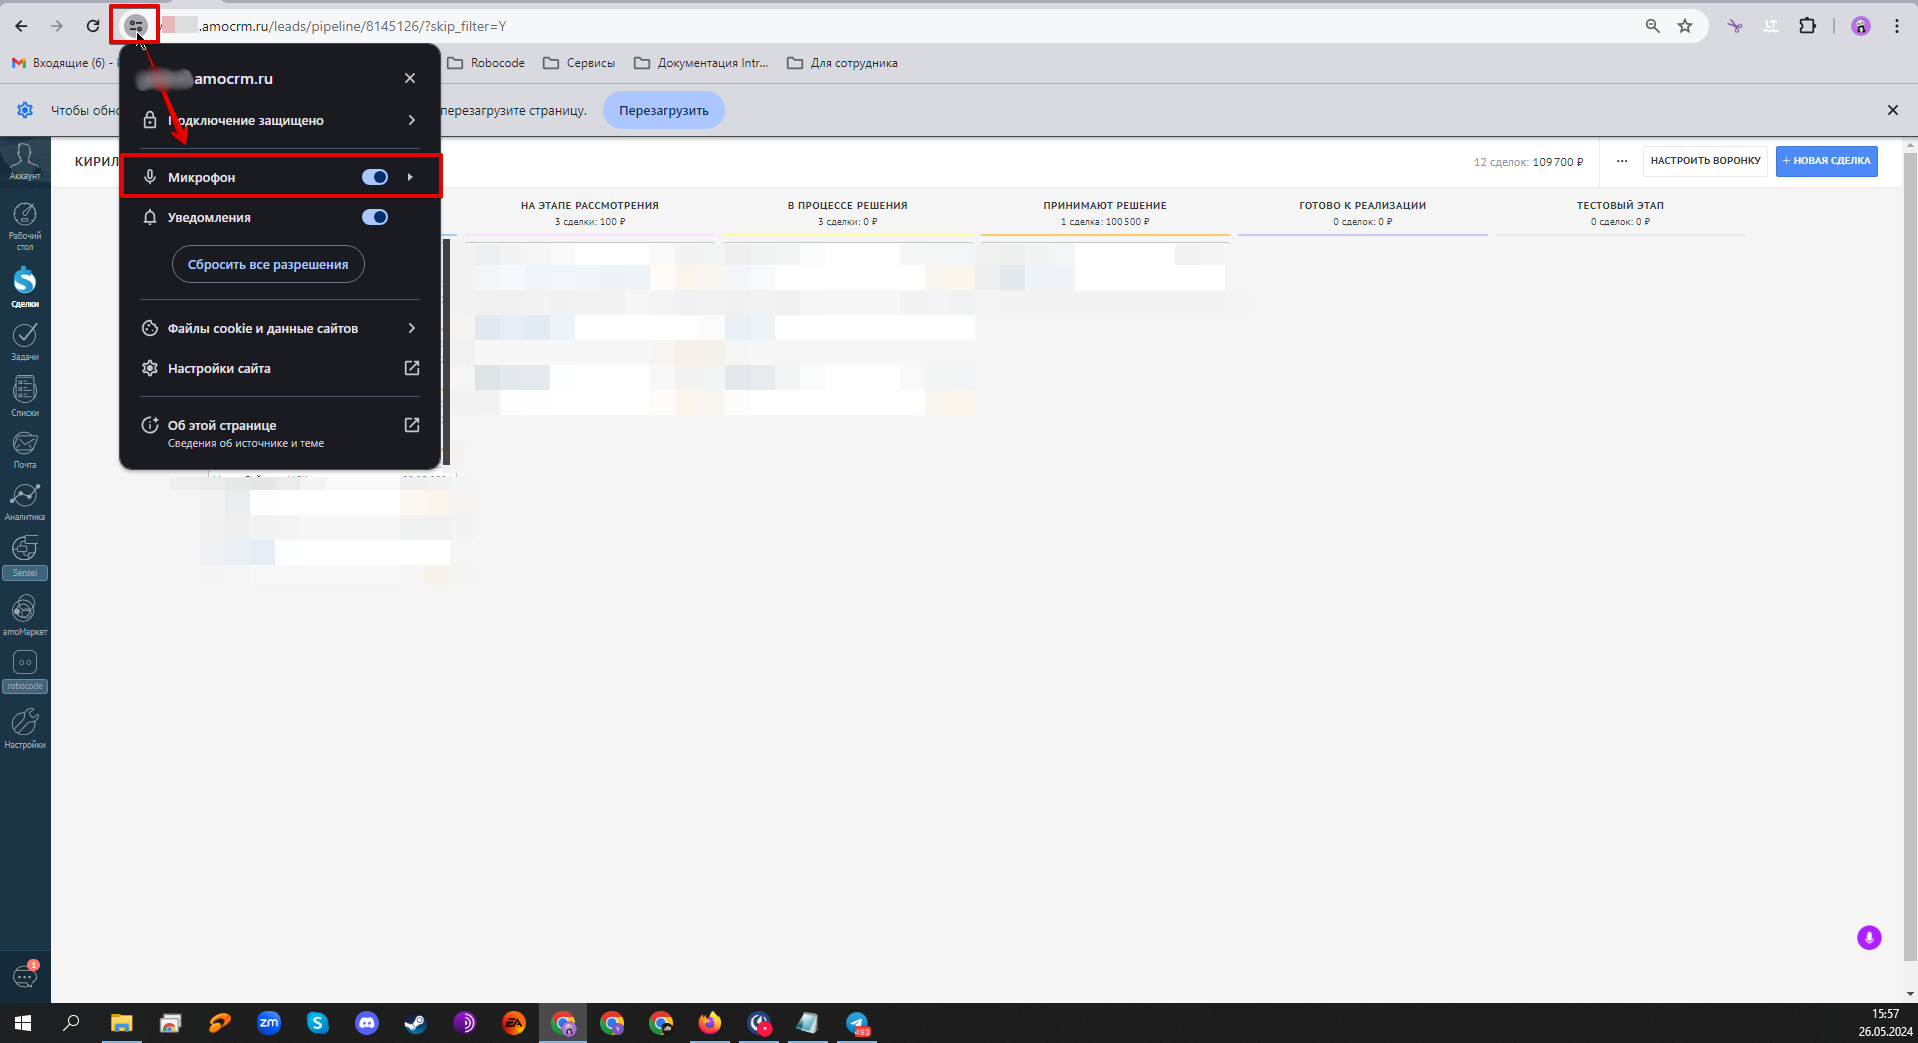The width and height of the screenshot is (1918, 1043).
Task: Expand Файлы cookie и данные сайтов
Action: click(280, 328)
